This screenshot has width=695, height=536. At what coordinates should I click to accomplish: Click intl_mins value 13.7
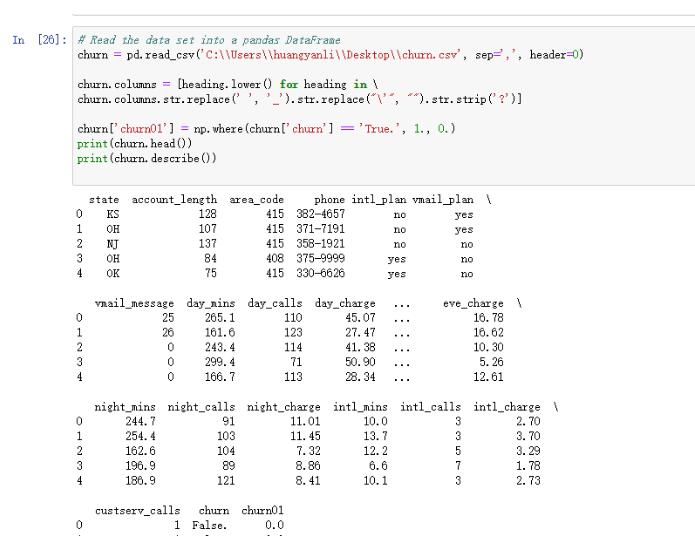point(376,436)
